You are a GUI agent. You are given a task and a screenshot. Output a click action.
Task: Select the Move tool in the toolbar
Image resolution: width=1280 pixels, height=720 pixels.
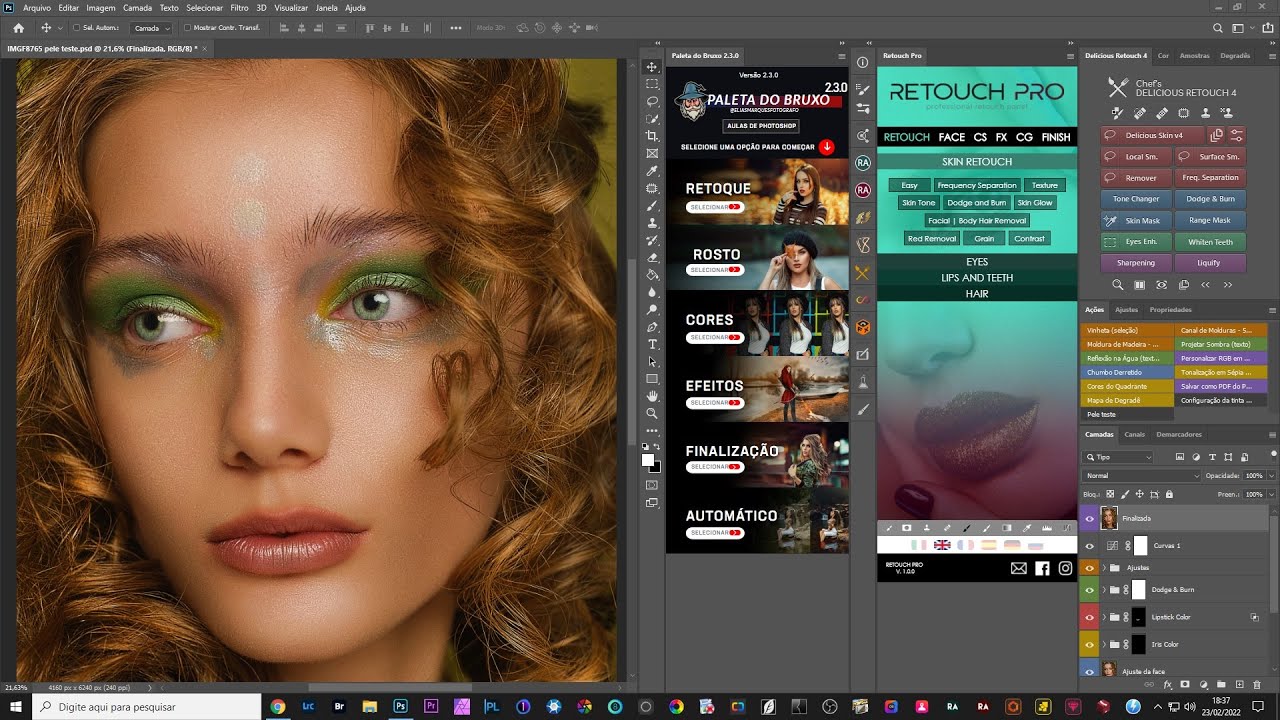652,67
